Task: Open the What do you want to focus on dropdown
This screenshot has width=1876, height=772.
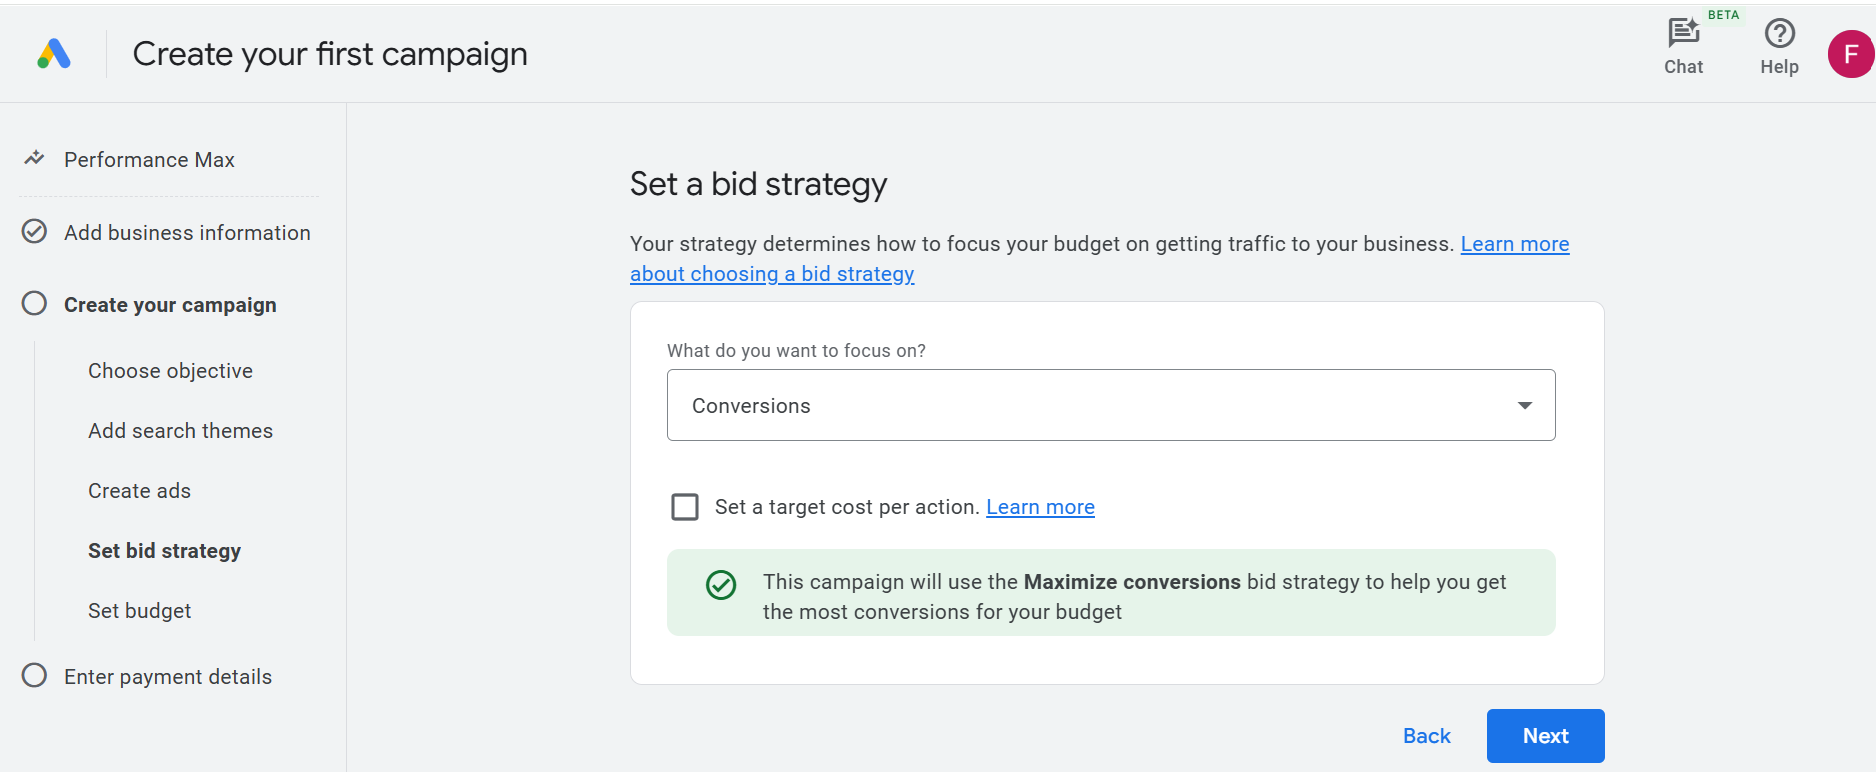Action: pyautogui.click(x=1110, y=405)
